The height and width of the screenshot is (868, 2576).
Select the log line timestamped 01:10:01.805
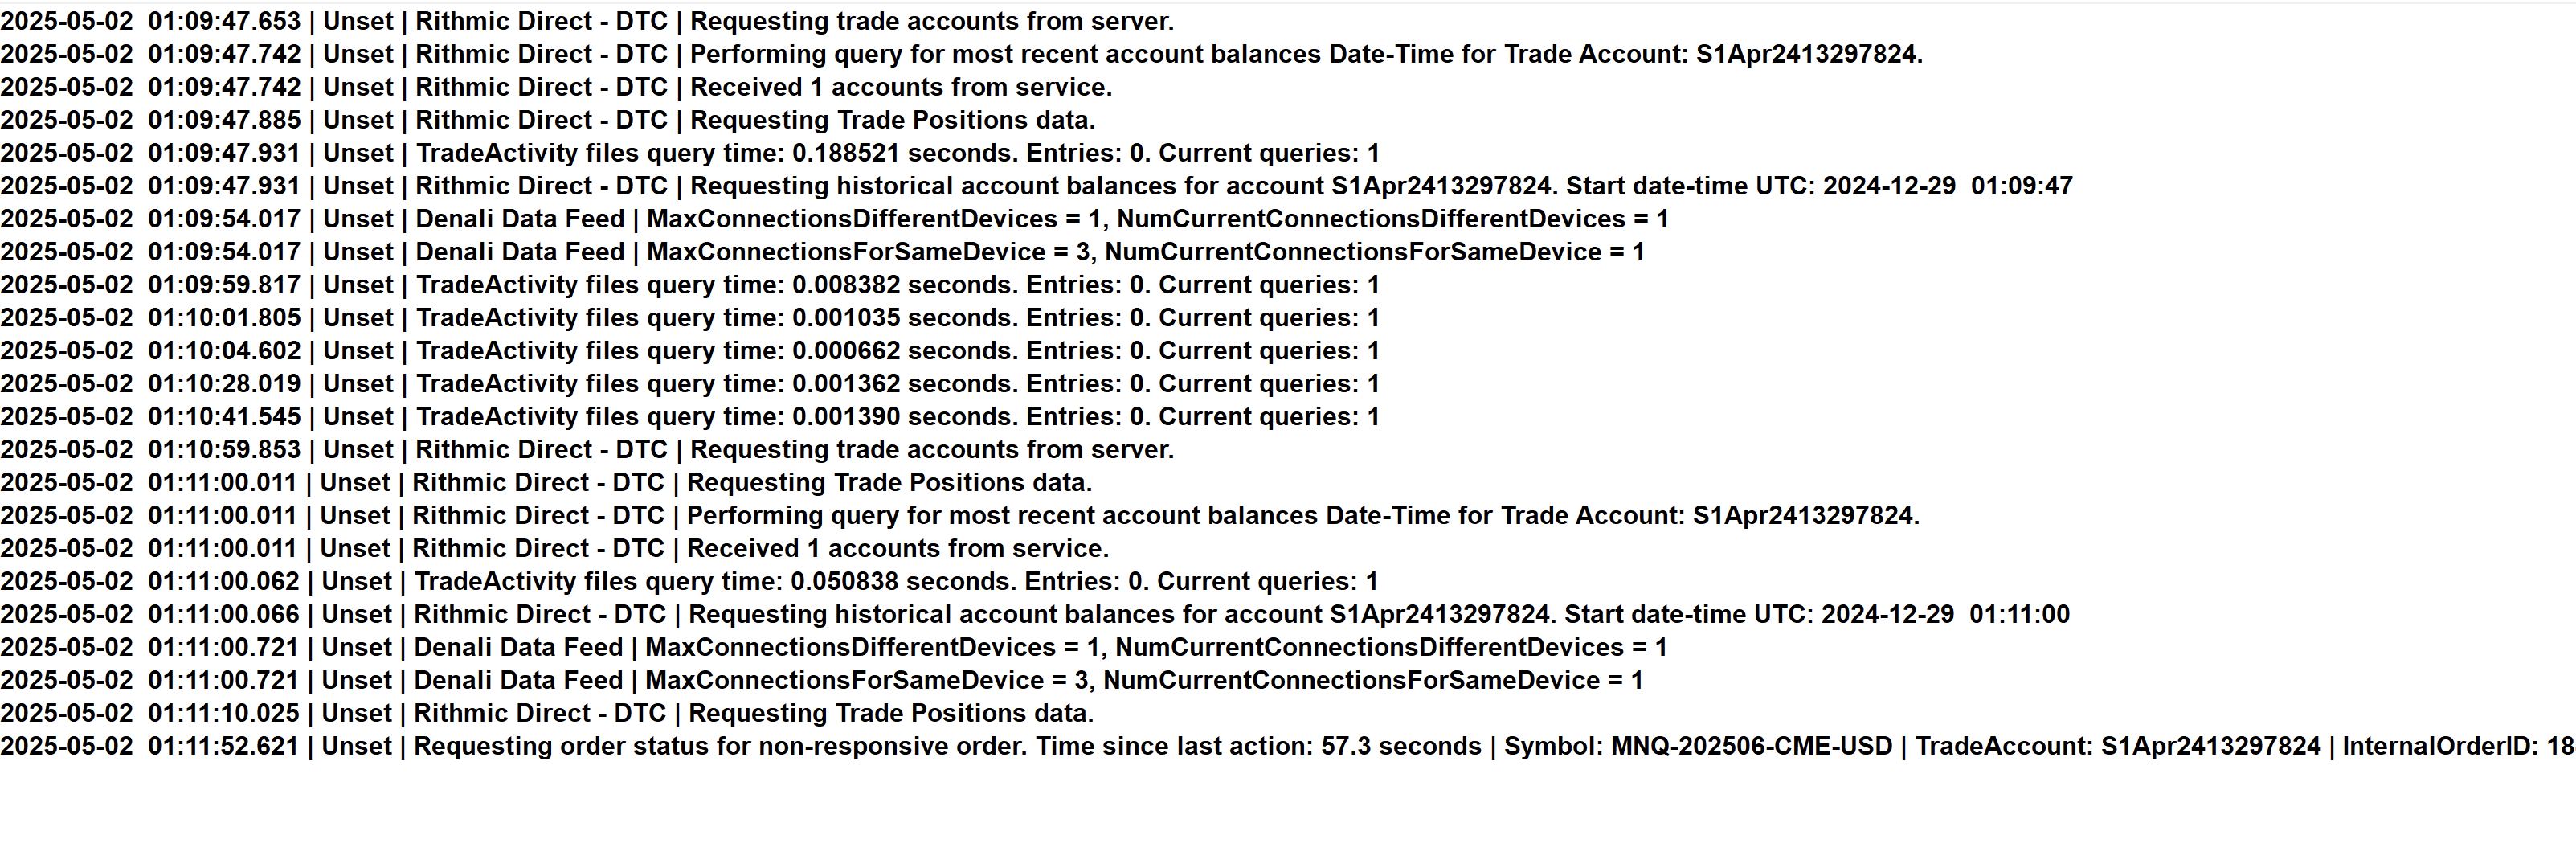[690, 318]
